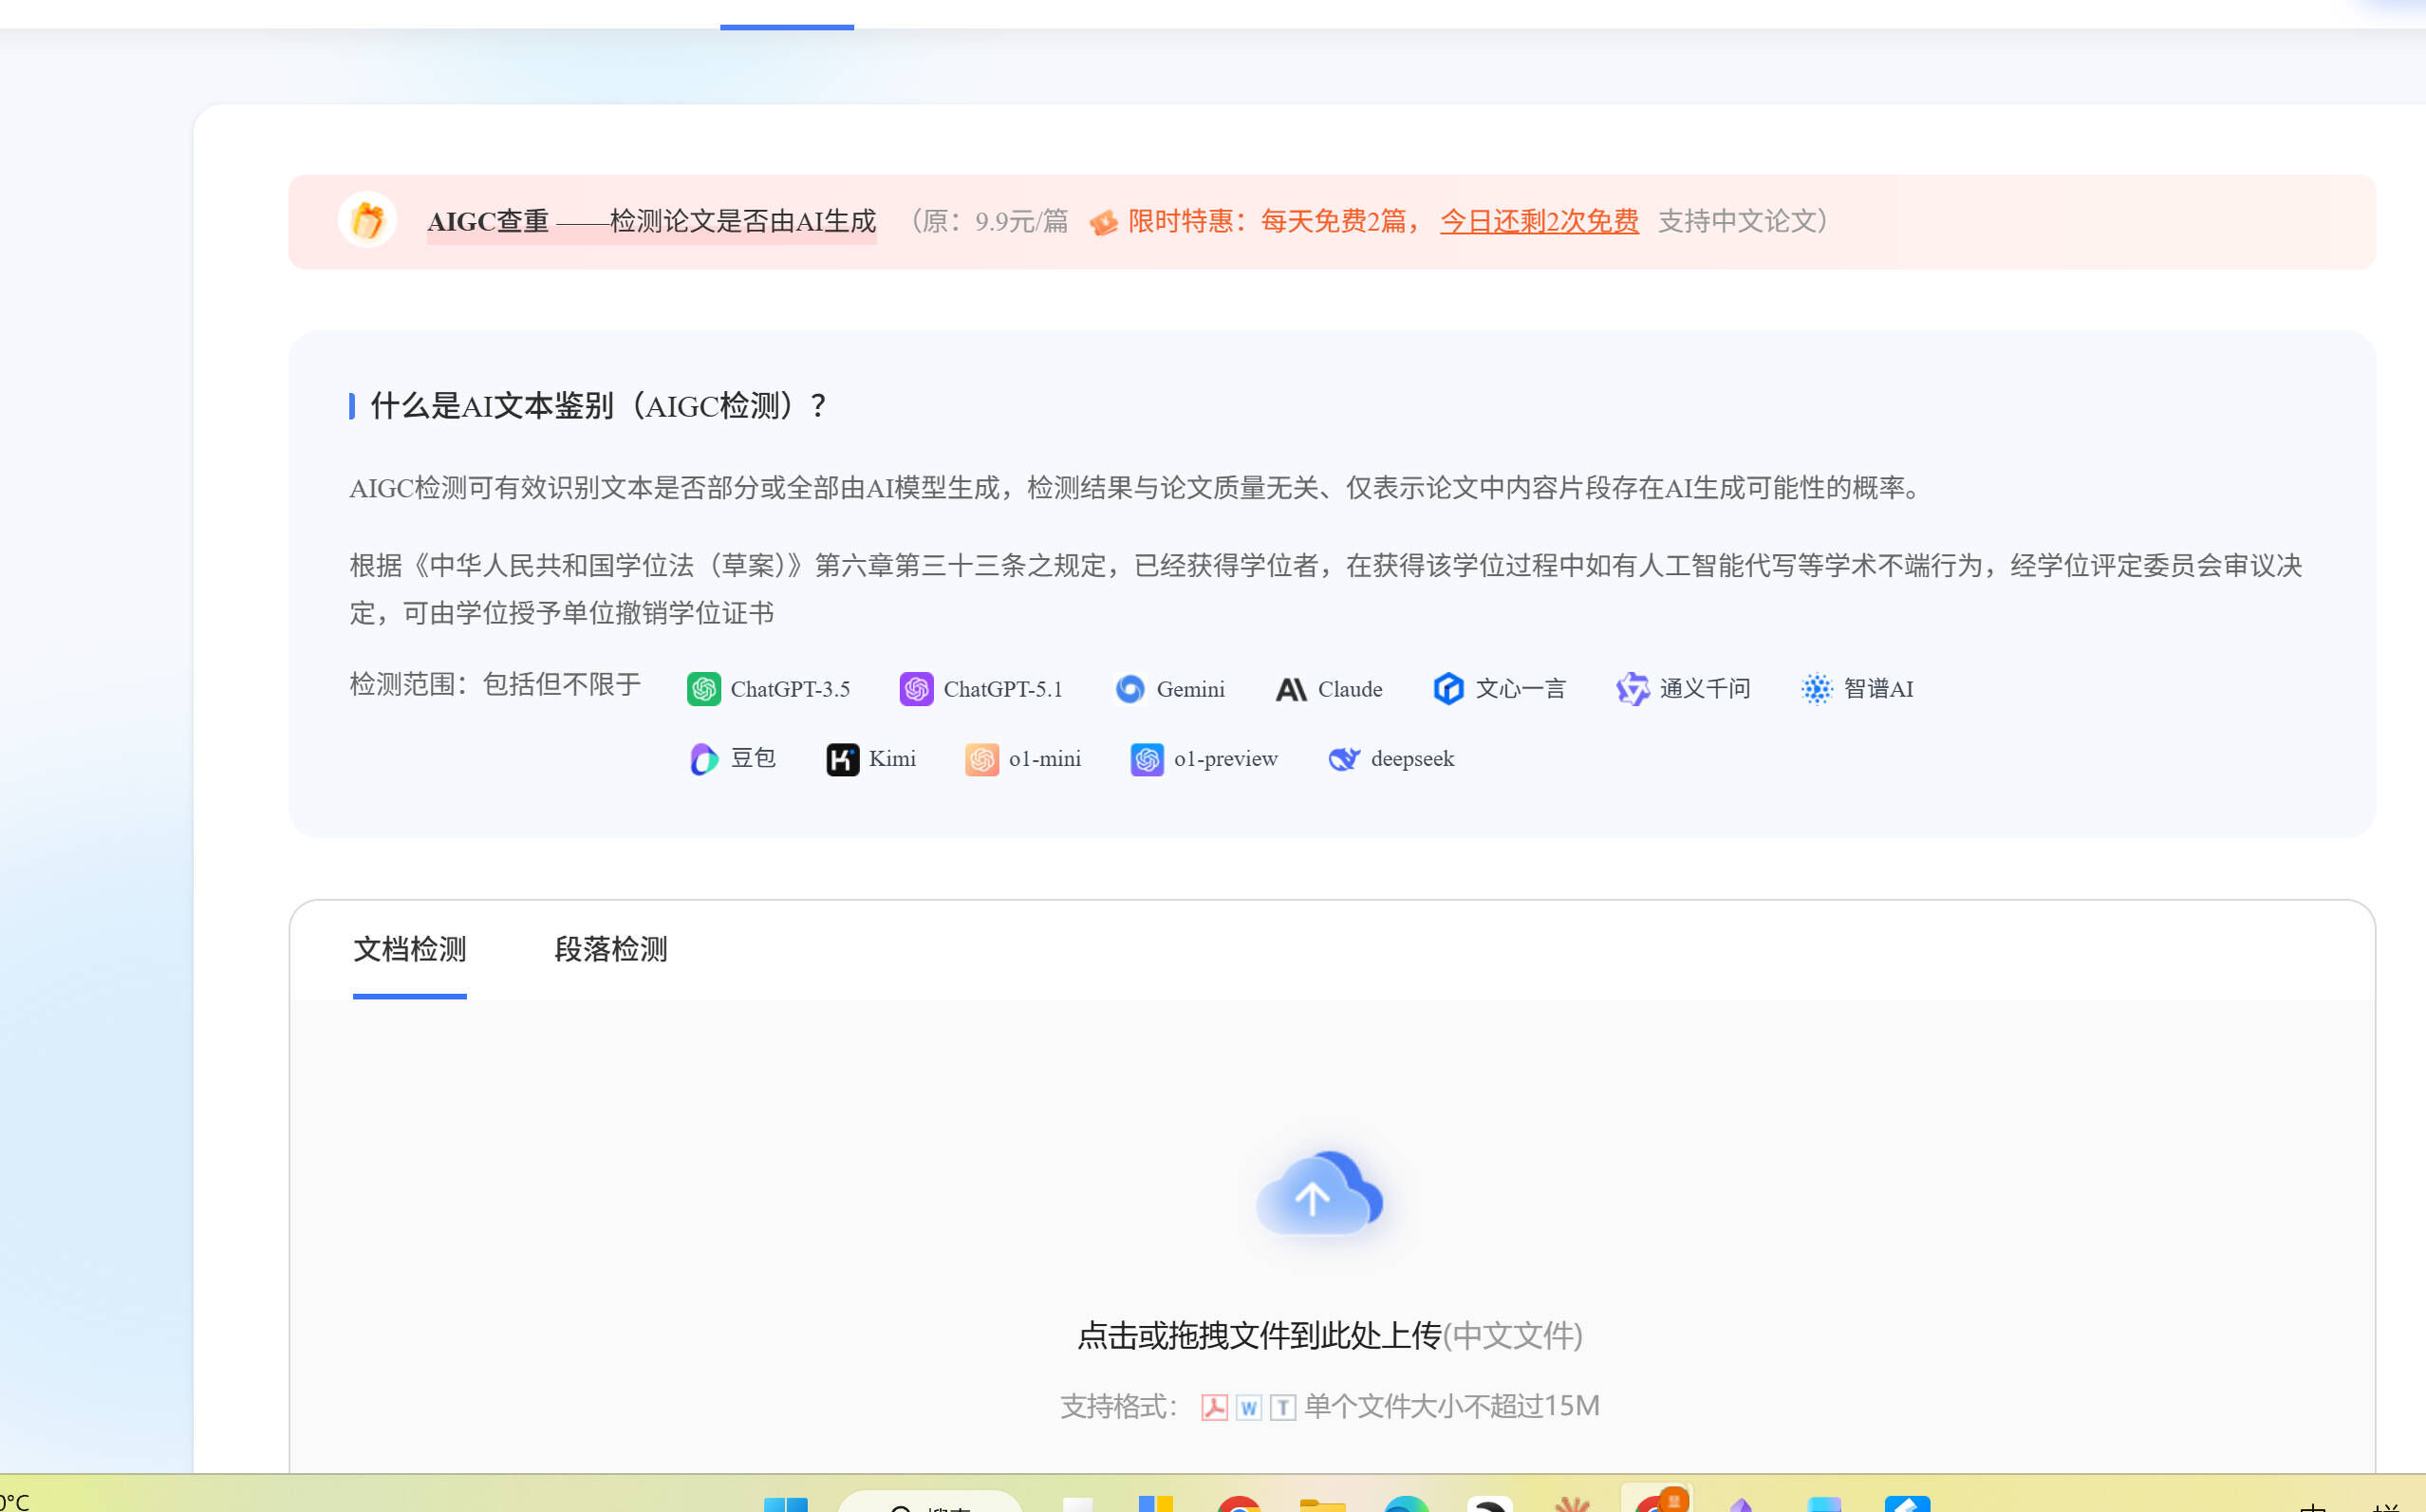Click the blue o1-preview logo icon
Image resolution: width=2426 pixels, height=1512 pixels.
(x=1147, y=759)
